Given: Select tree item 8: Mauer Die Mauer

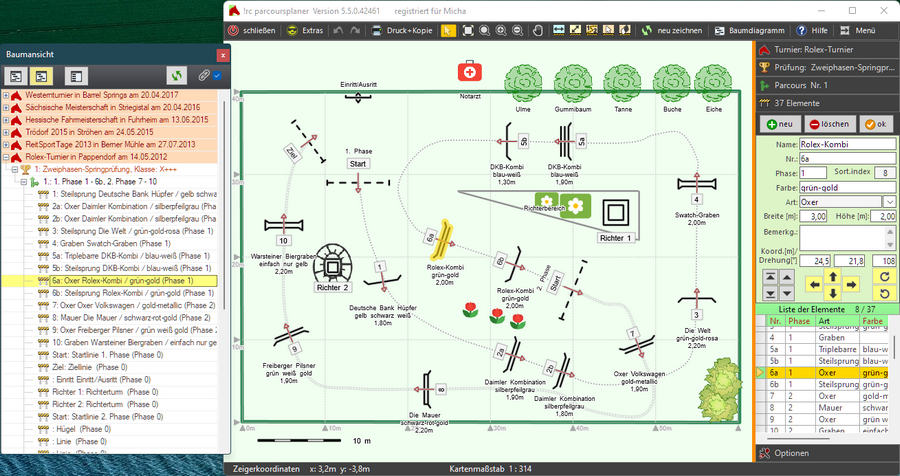Looking at the screenshot, I should coord(131,318).
